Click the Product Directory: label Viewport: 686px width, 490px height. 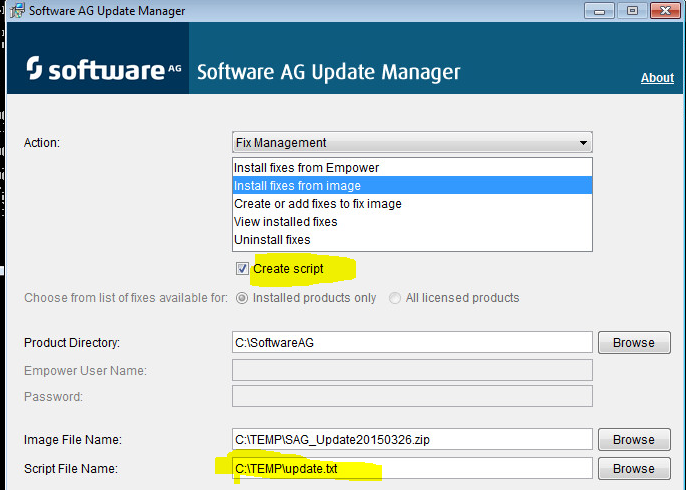[x=72, y=342]
